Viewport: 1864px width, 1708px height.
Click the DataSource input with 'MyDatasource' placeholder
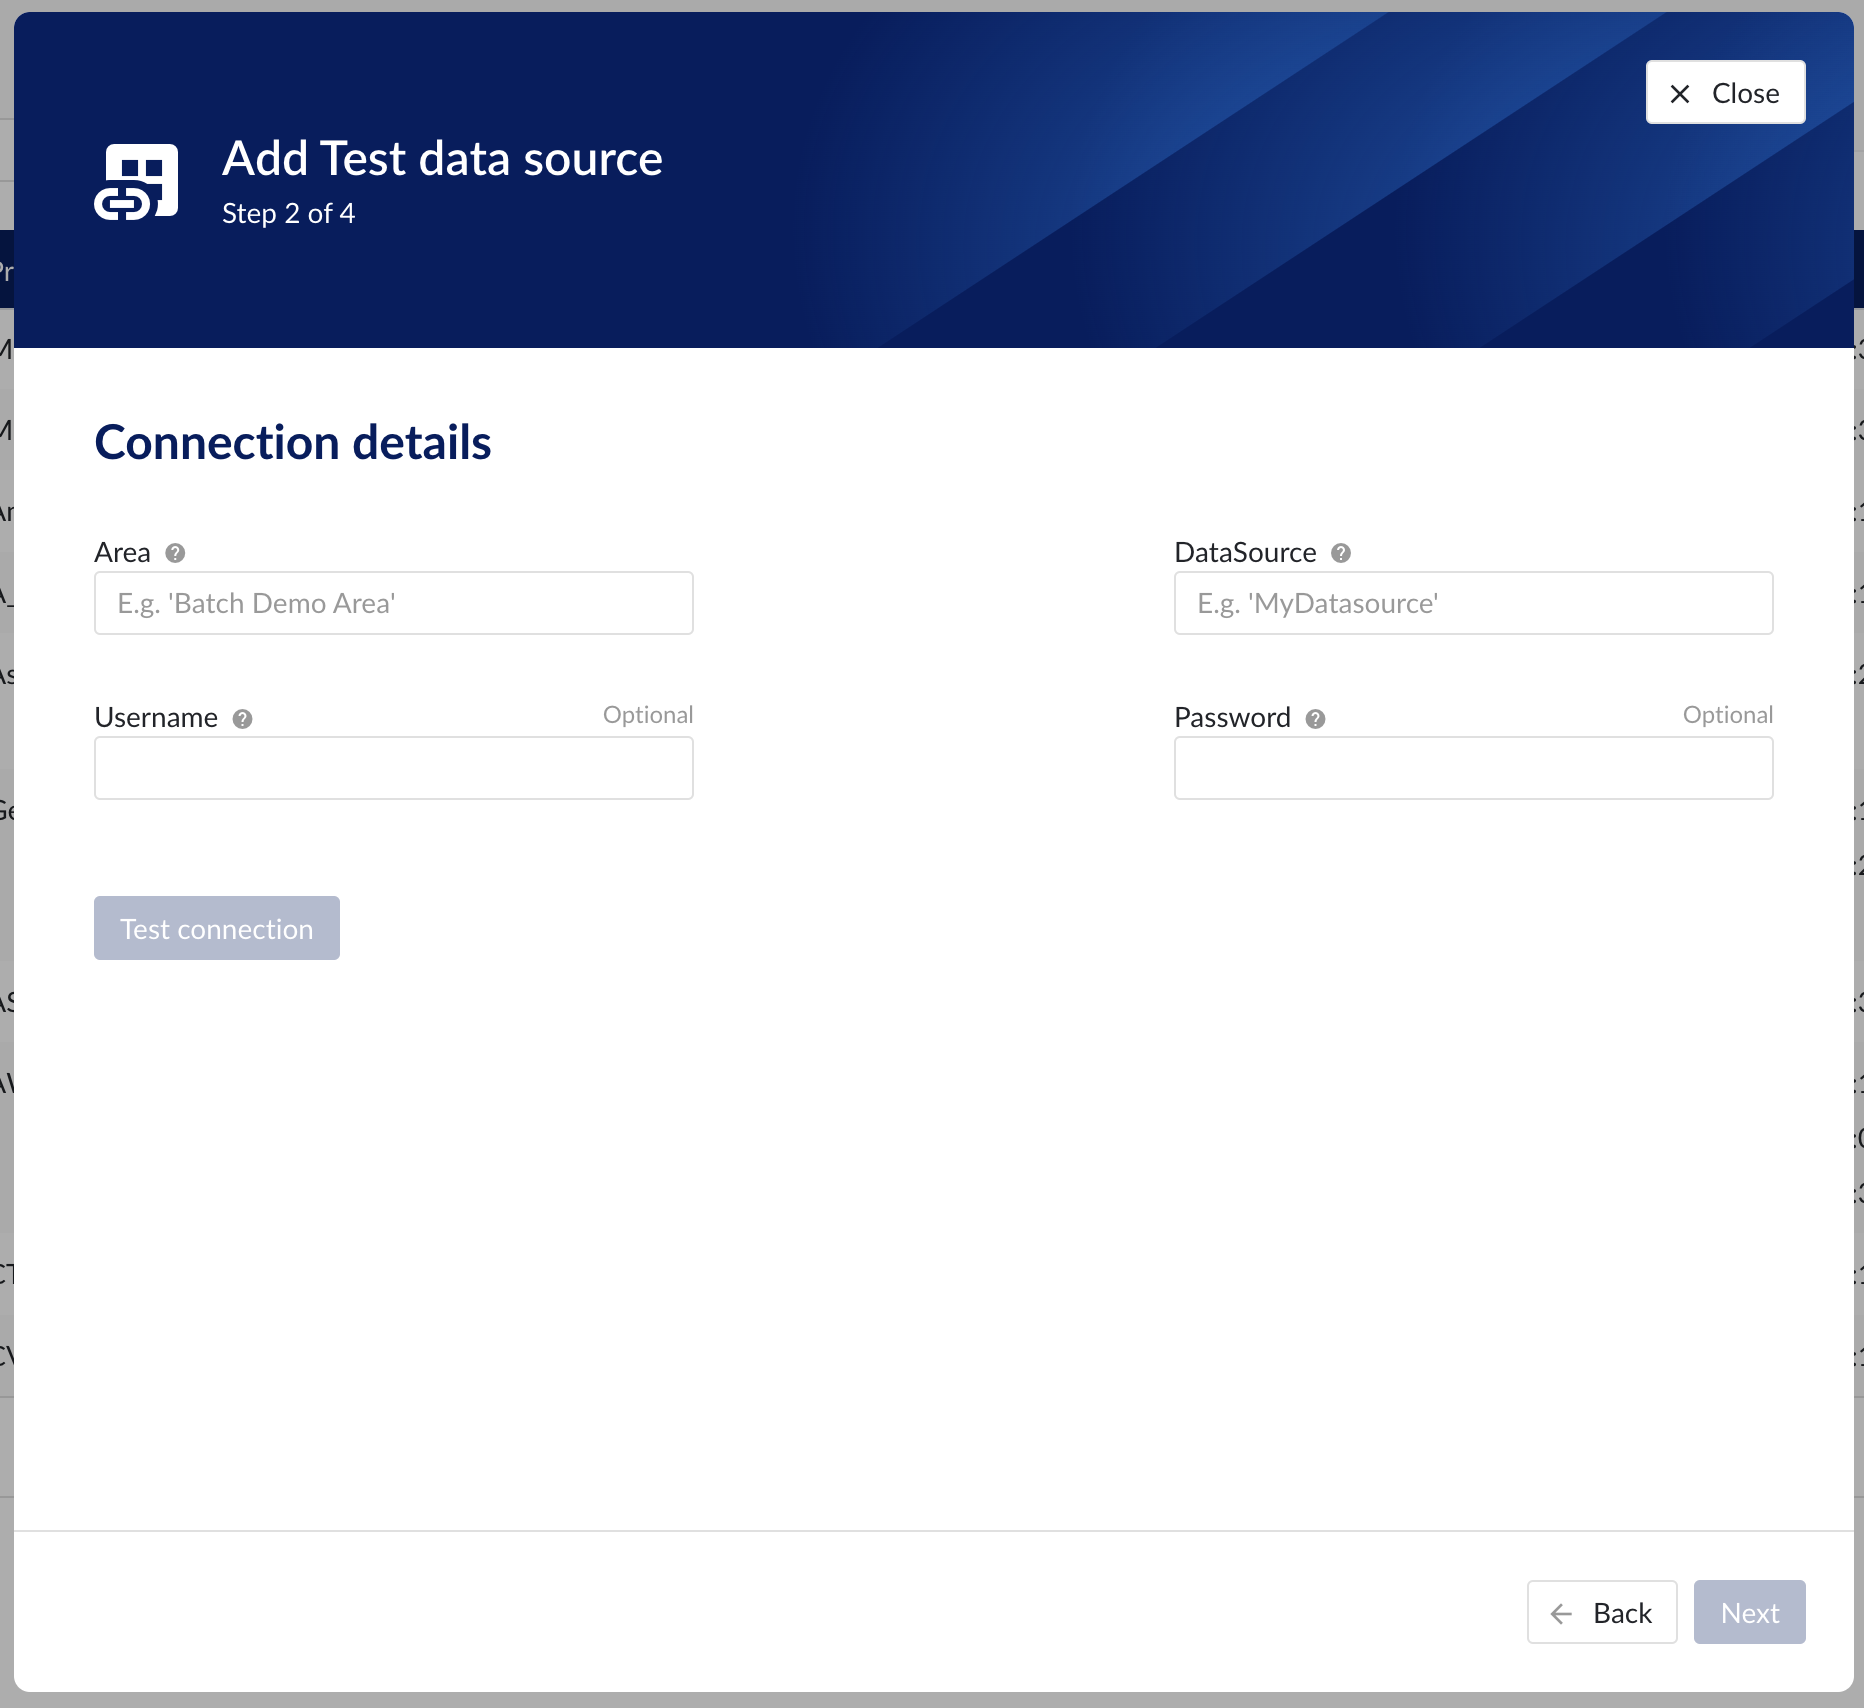tap(1472, 603)
